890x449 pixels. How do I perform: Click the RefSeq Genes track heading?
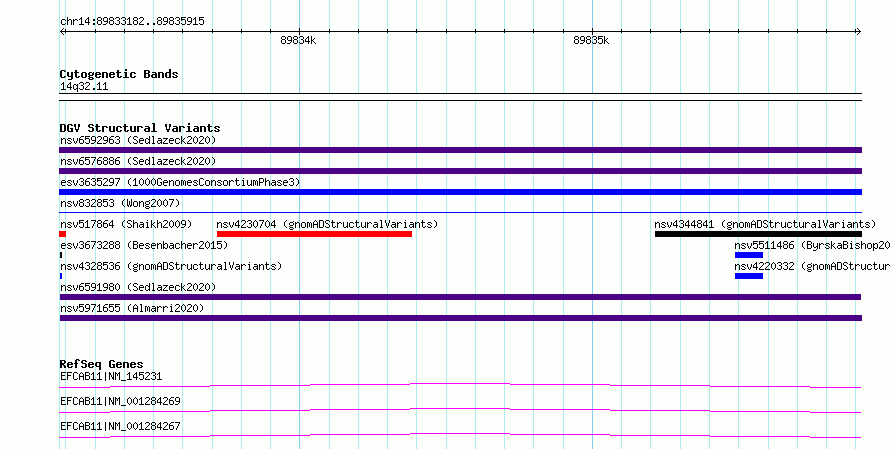point(102,364)
